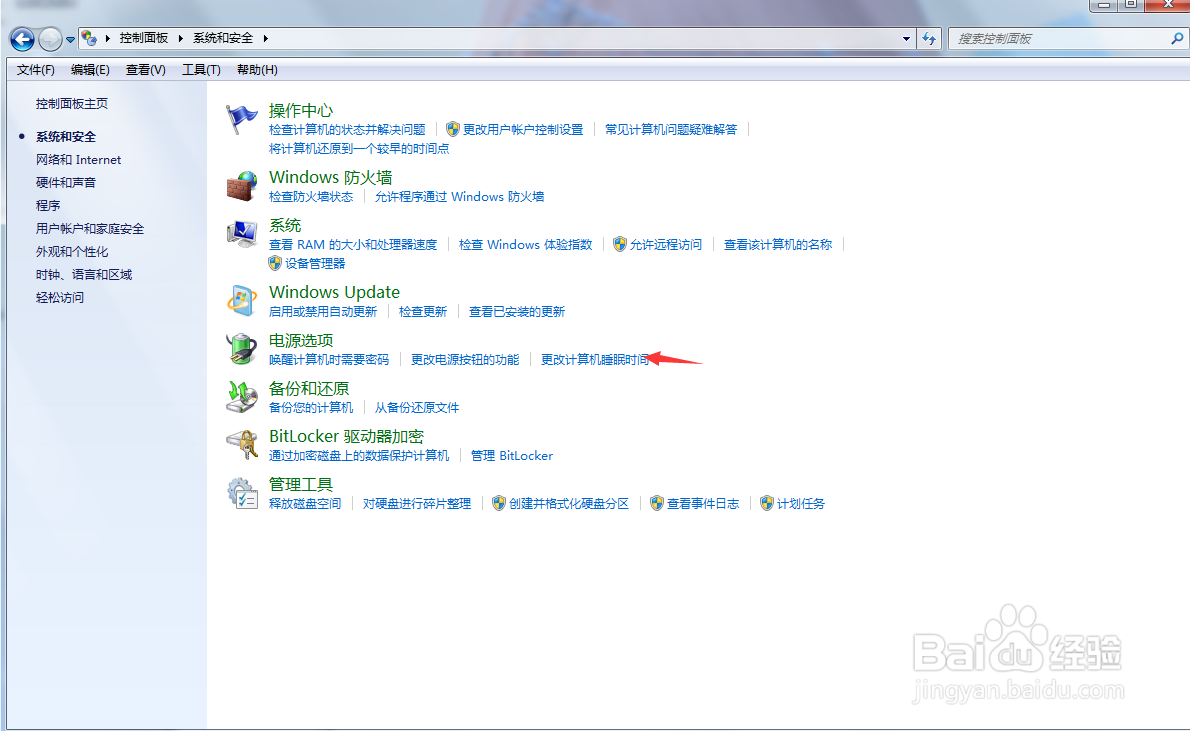Select 网络和 Internet in the sidebar
The width and height of the screenshot is (1190, 731).
click(78, 159)
